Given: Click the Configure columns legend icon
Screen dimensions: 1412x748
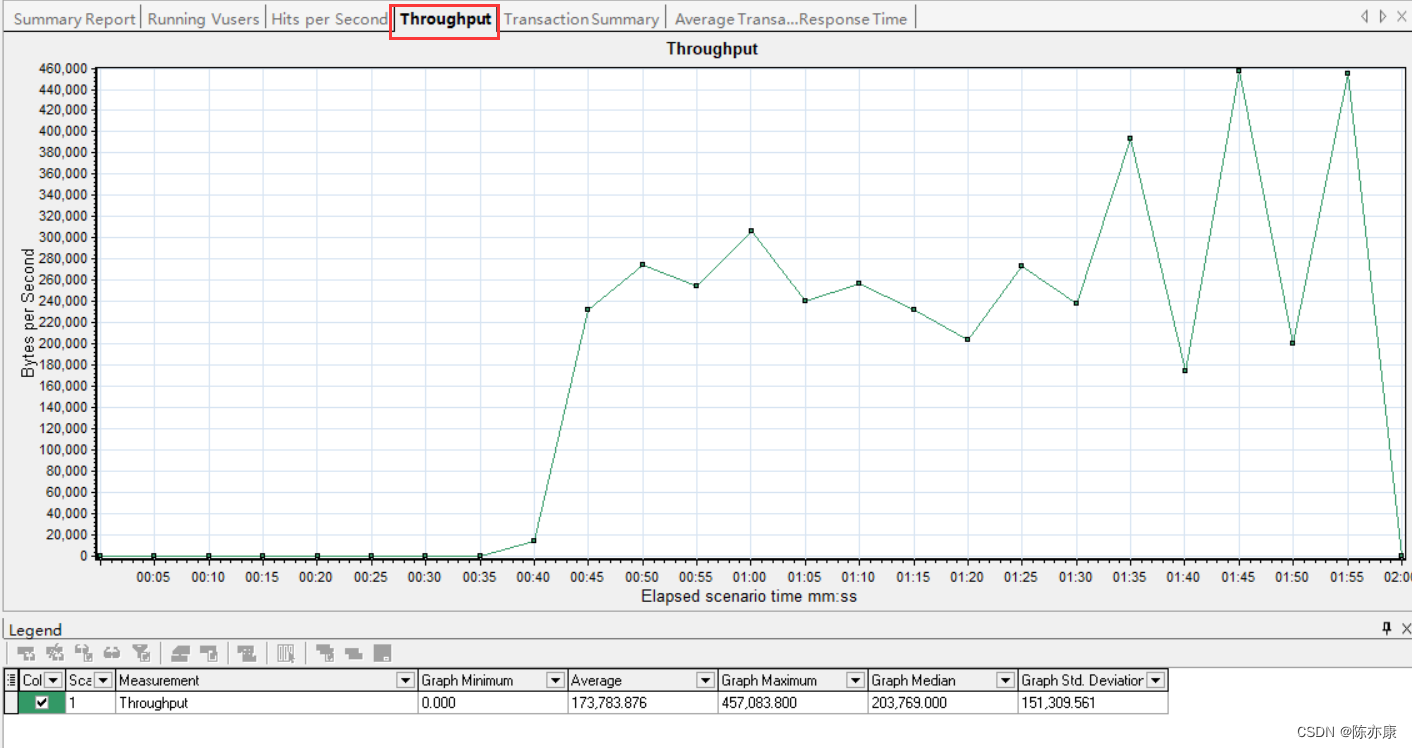Looking at the screenshot, I should pyautogui.click(x=286, y=653).
